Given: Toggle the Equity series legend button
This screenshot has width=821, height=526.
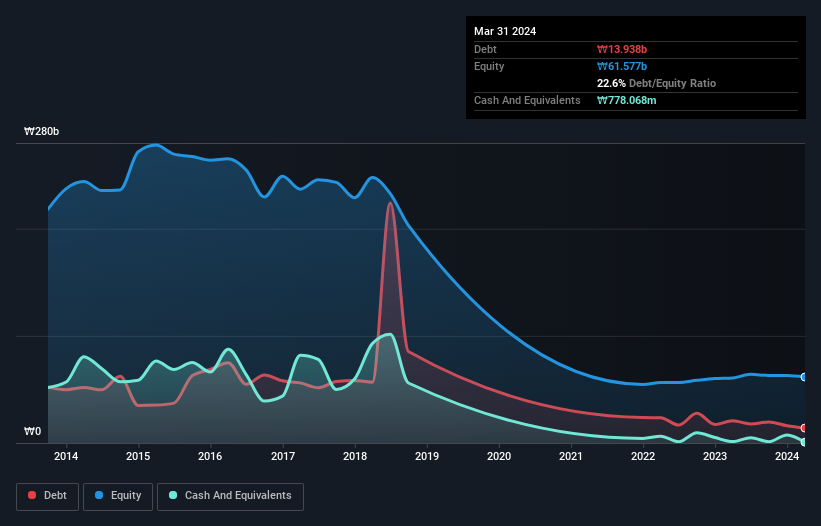Looking at the screenshot, I should click(x=118, y=496).
